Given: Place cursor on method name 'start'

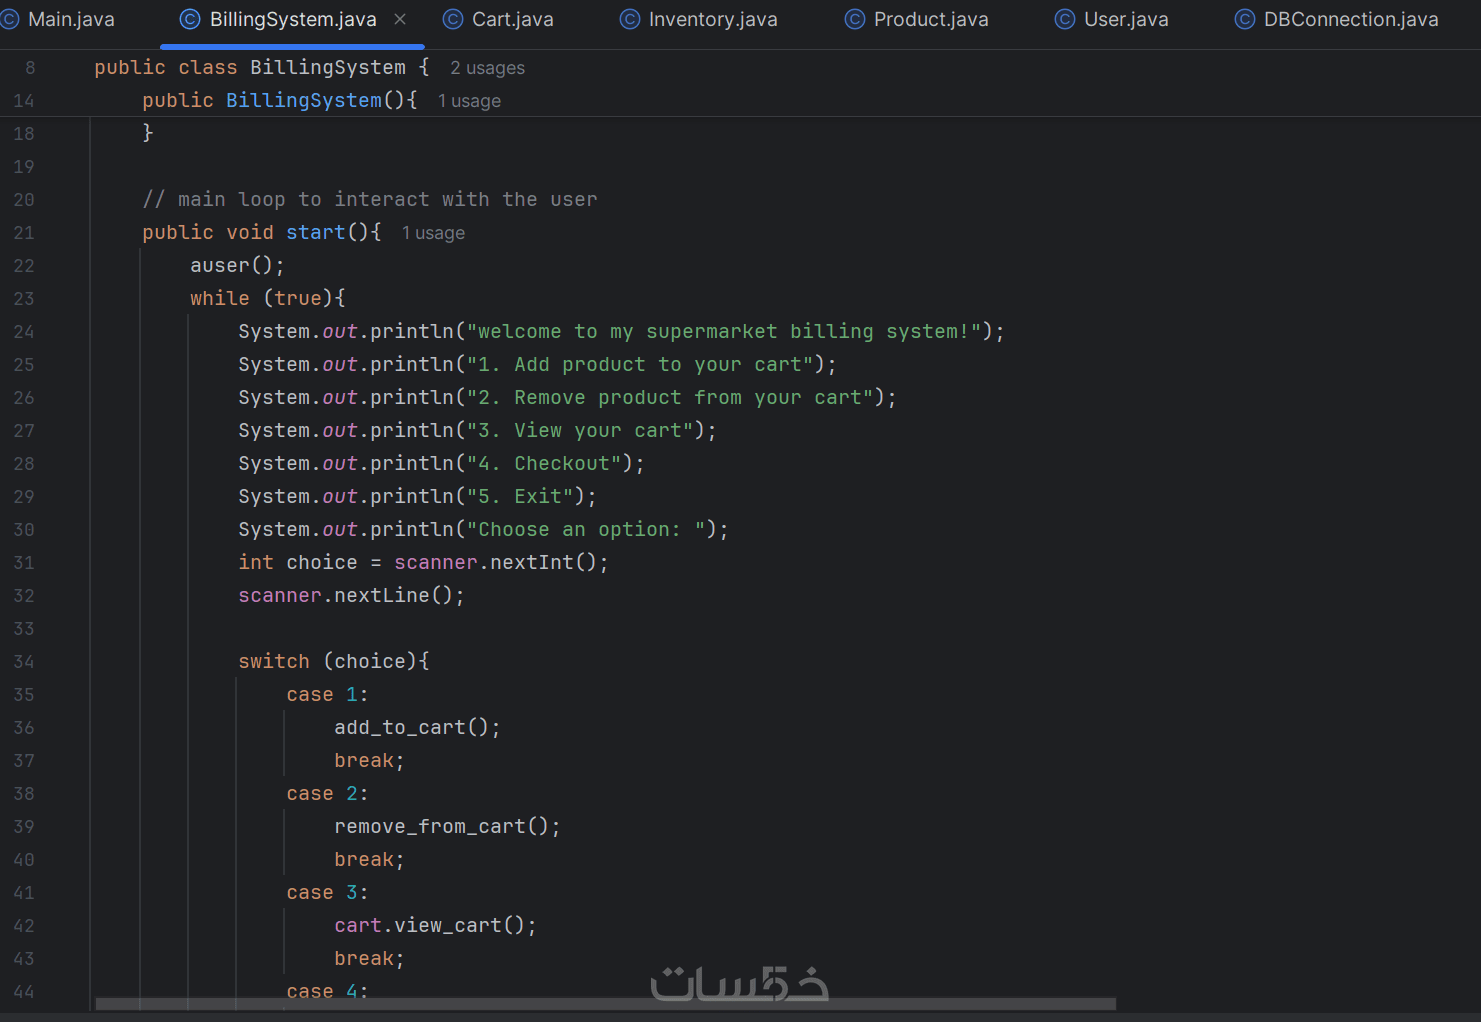Looking at the screenshot, I should point(315,233).
